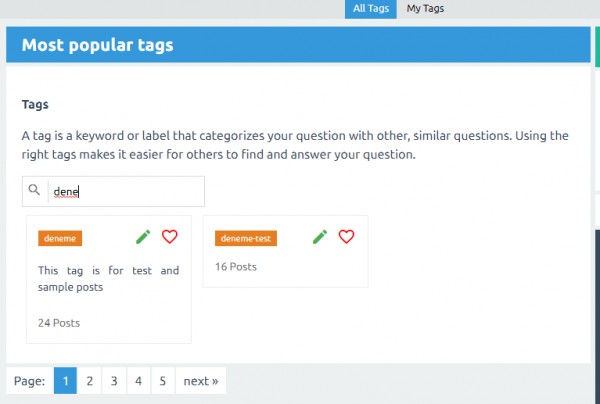
Task: Click the Most popular tags header
Action: (x=98, y=45)
